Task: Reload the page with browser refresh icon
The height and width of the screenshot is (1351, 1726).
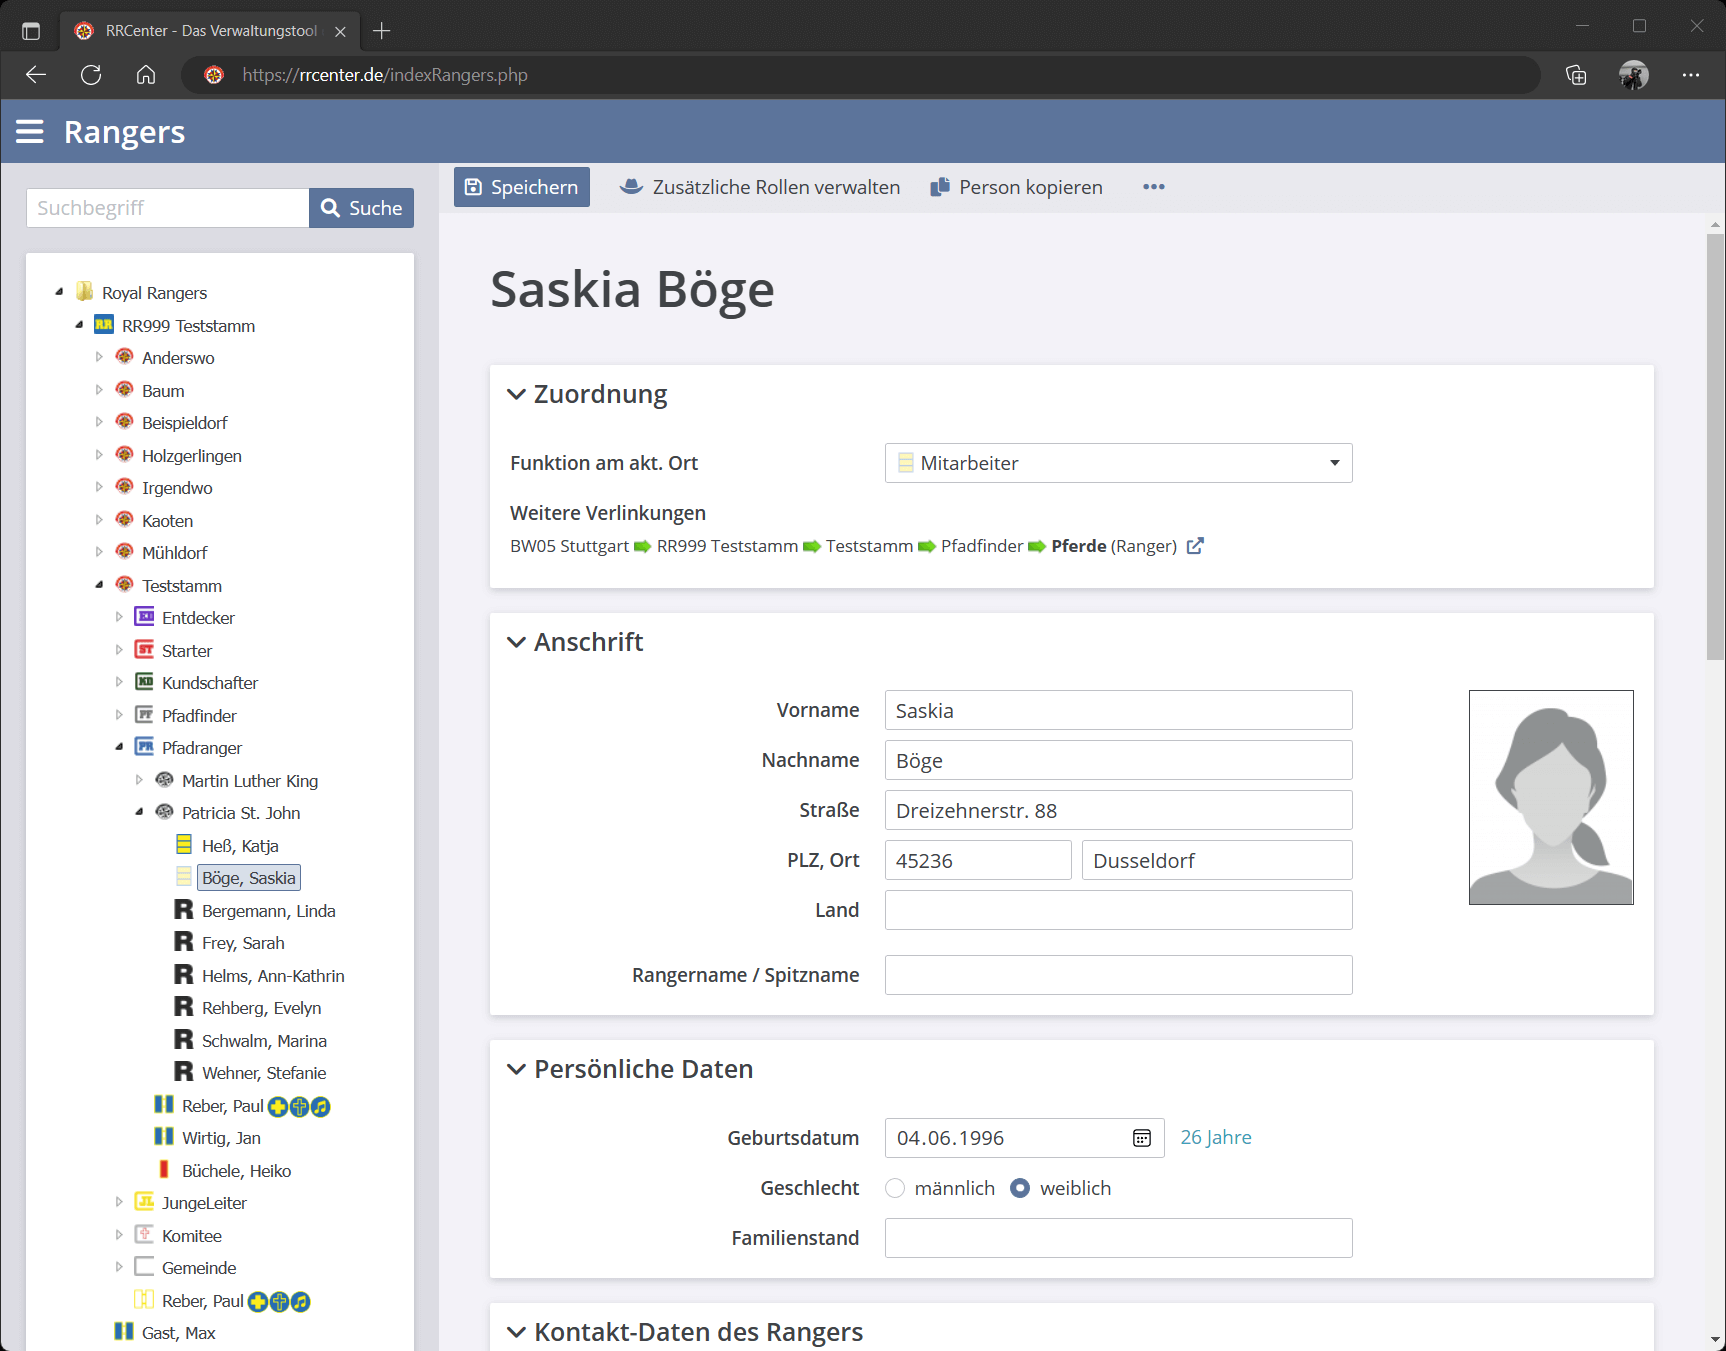Action: tap(91, 75)
